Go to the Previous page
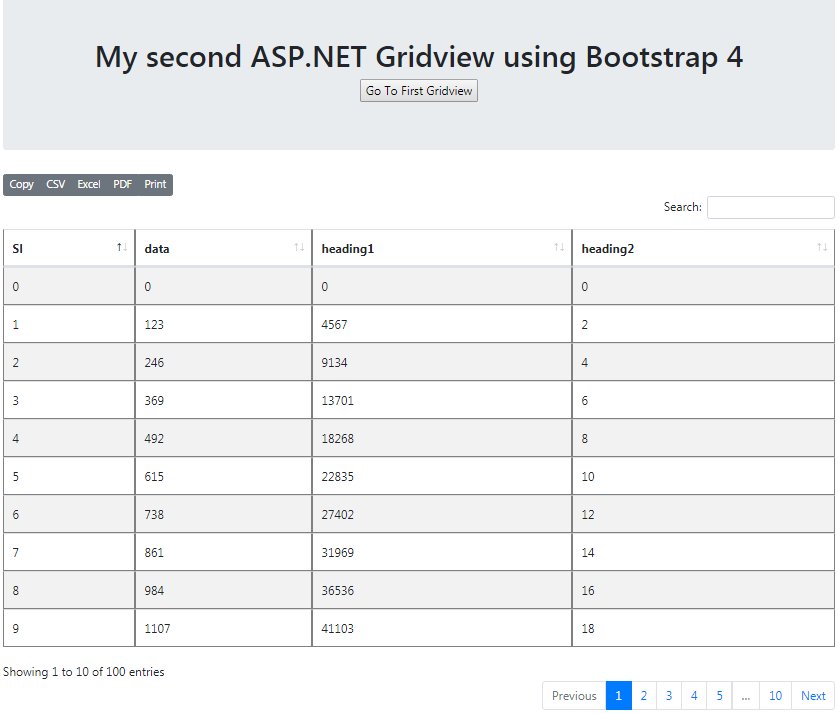The width and height of the screenshot is (839, 714). 574,696
